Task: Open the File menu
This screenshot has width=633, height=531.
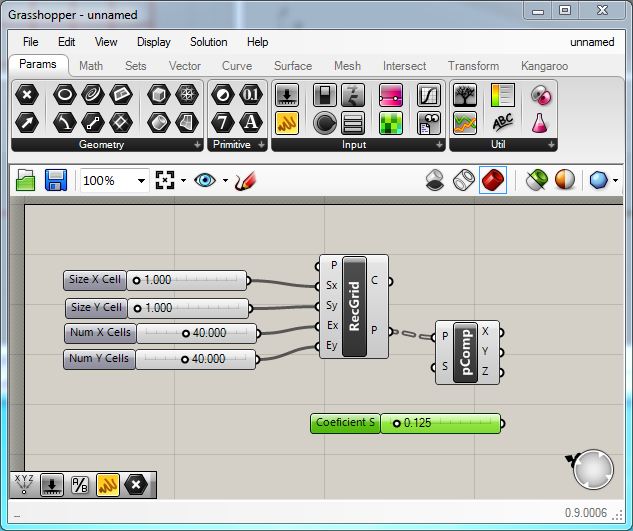Action: click(x=31, y=42)
